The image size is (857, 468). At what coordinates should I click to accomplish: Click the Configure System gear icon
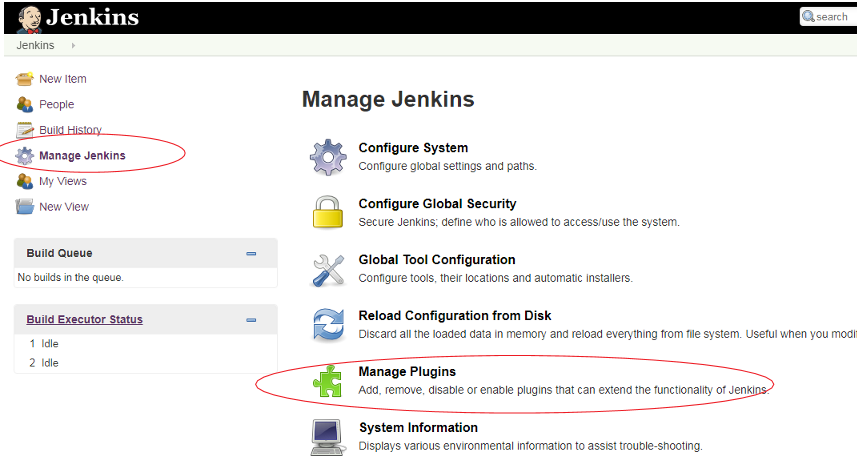click(328, 157)
